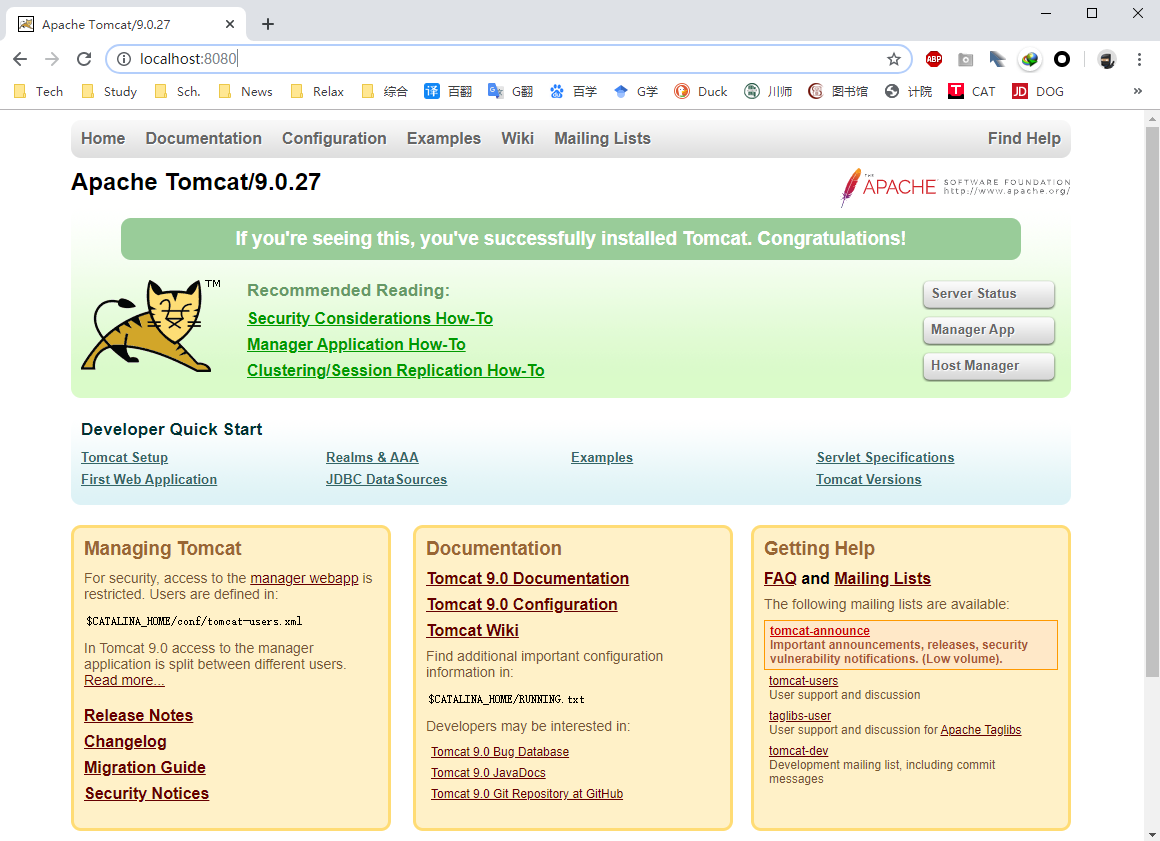Image resolution: width=1160 pixels, height=841 pixels.
Task: View site information icon in address bar
Action: click(124, 59)
